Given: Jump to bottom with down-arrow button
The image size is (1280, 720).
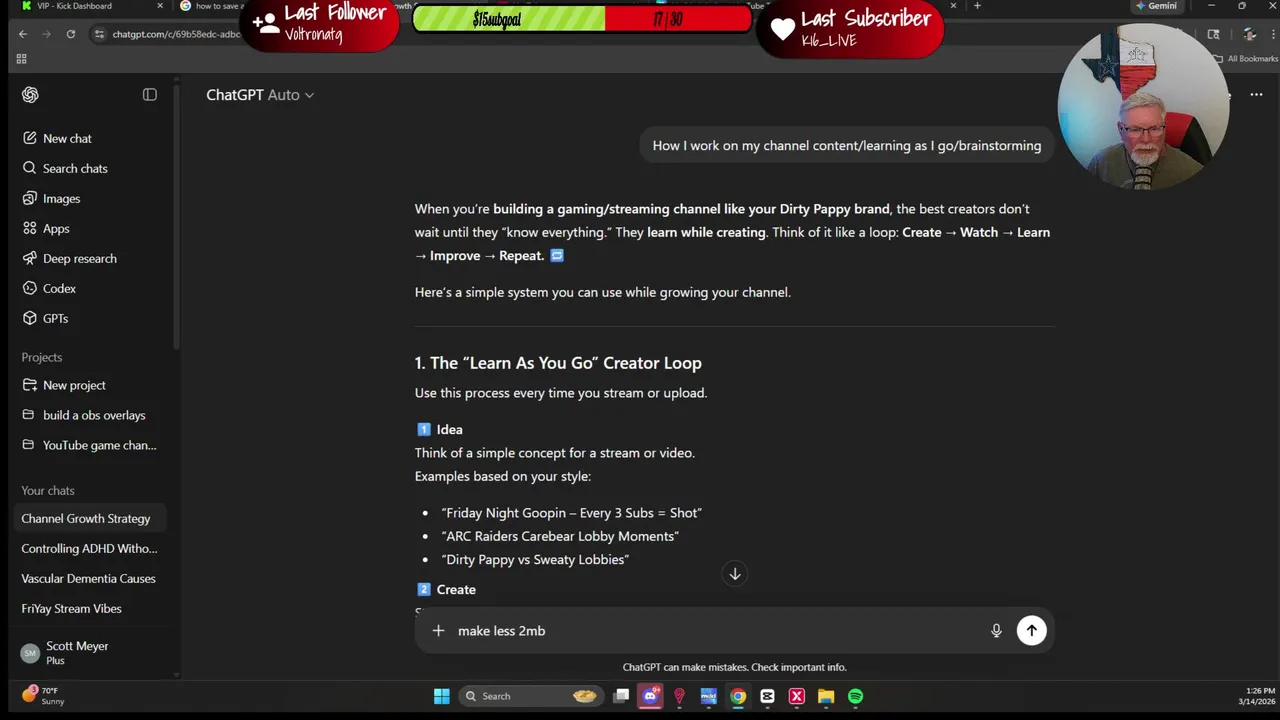Looking at the screenshot, I should 734,574.
